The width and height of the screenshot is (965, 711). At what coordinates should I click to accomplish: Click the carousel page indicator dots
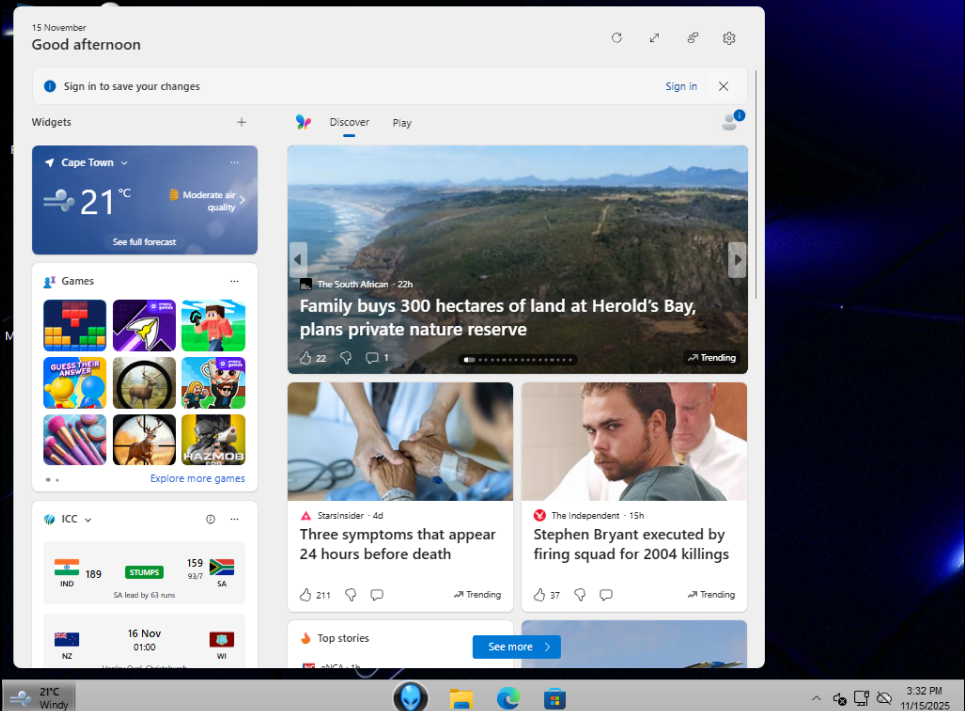coord(518,360)
